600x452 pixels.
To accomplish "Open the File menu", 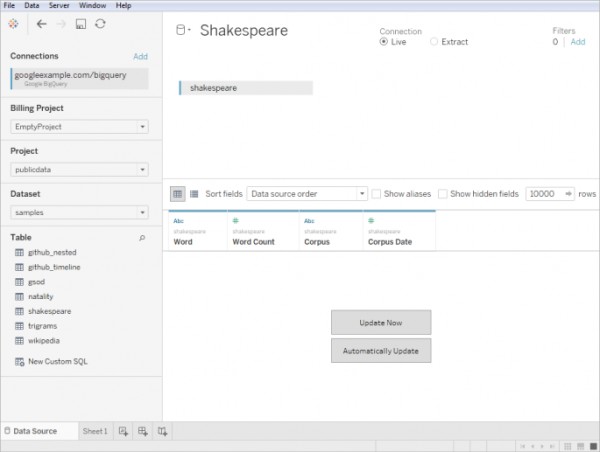I will point(9,5).
